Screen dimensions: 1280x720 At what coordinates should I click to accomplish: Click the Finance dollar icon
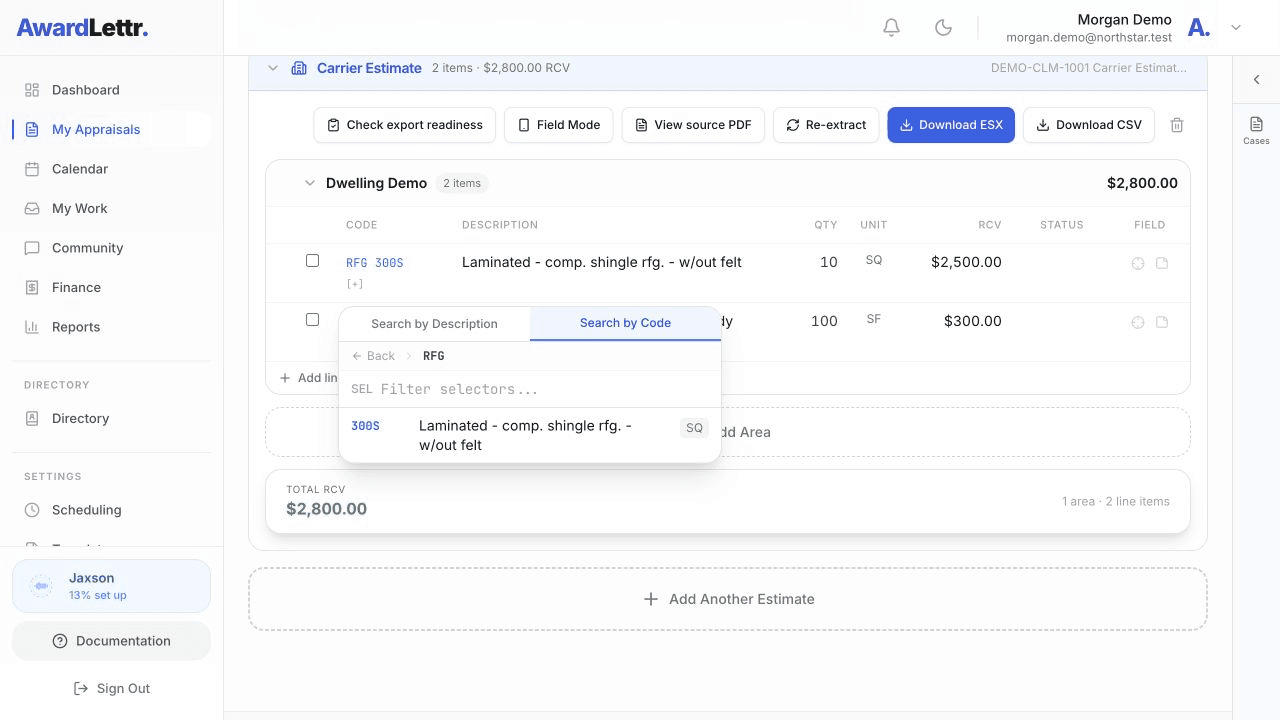(x=32, y=287)
